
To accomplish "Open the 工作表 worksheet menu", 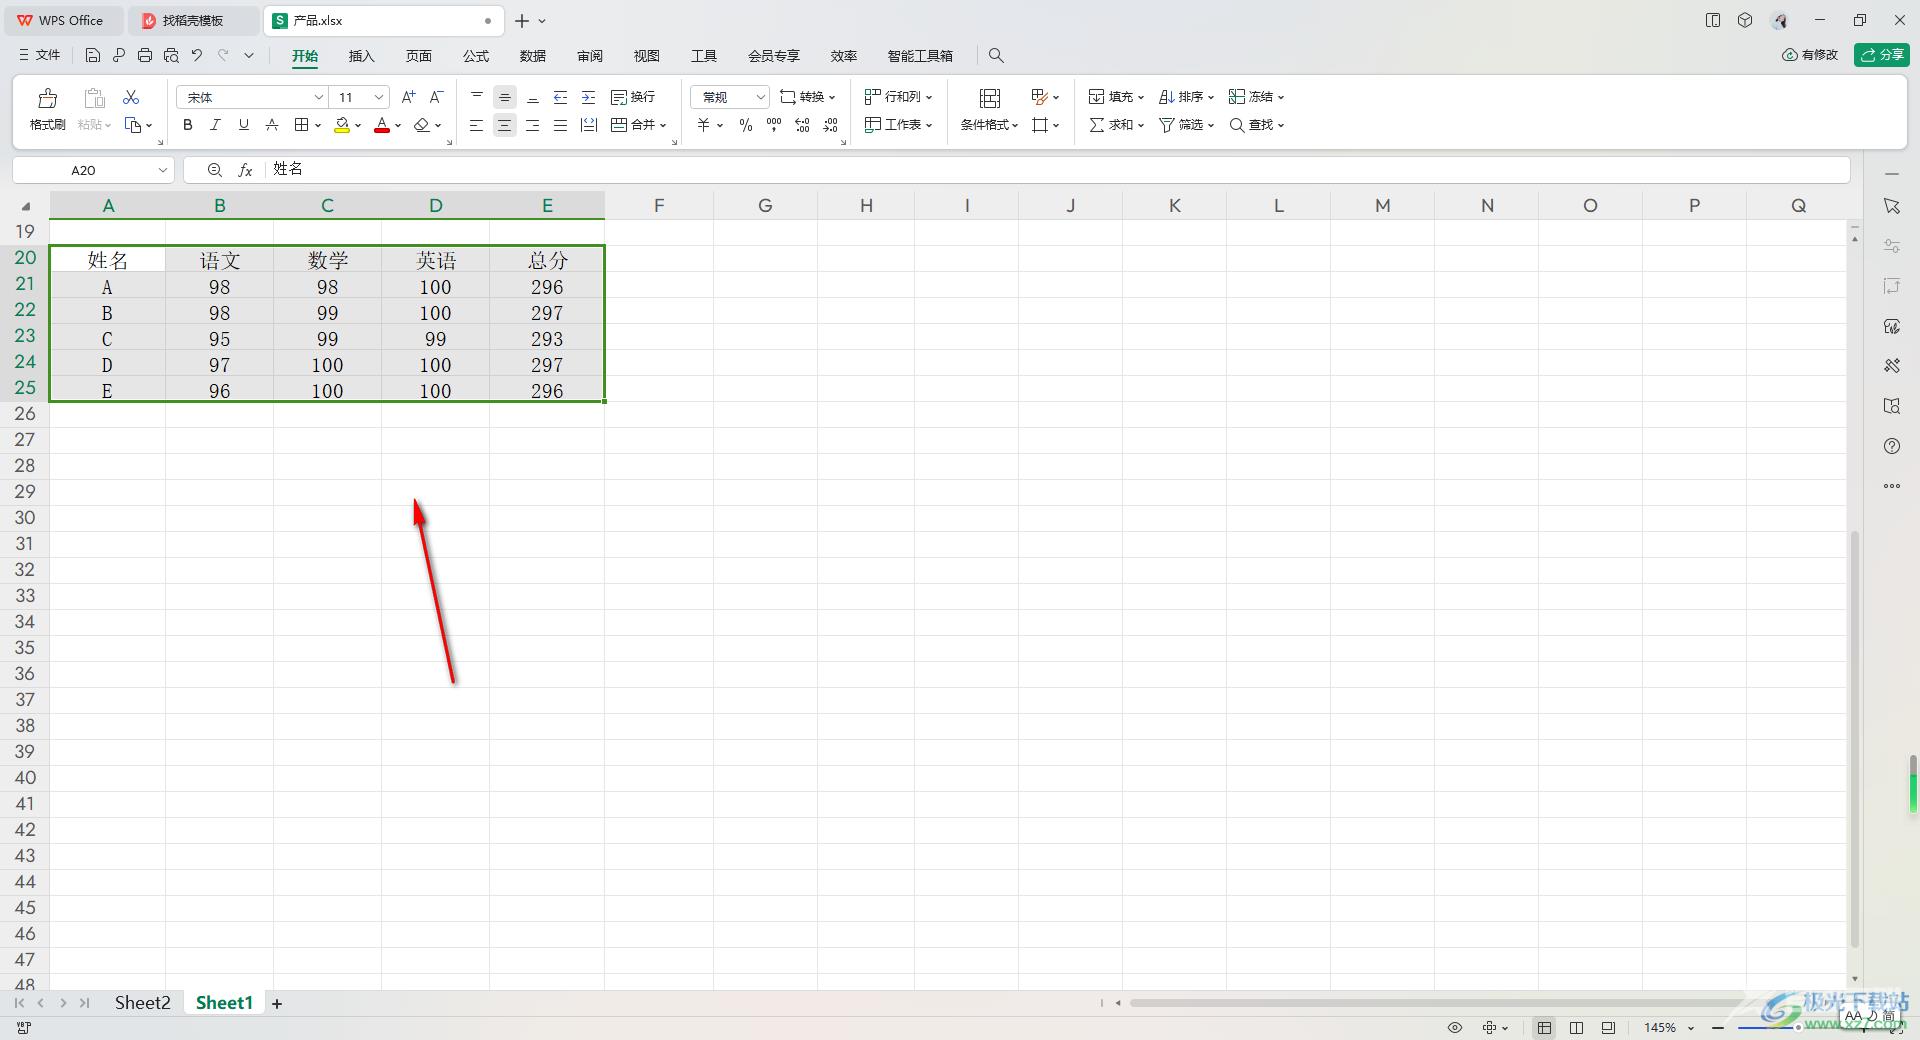I will (899, 125).
